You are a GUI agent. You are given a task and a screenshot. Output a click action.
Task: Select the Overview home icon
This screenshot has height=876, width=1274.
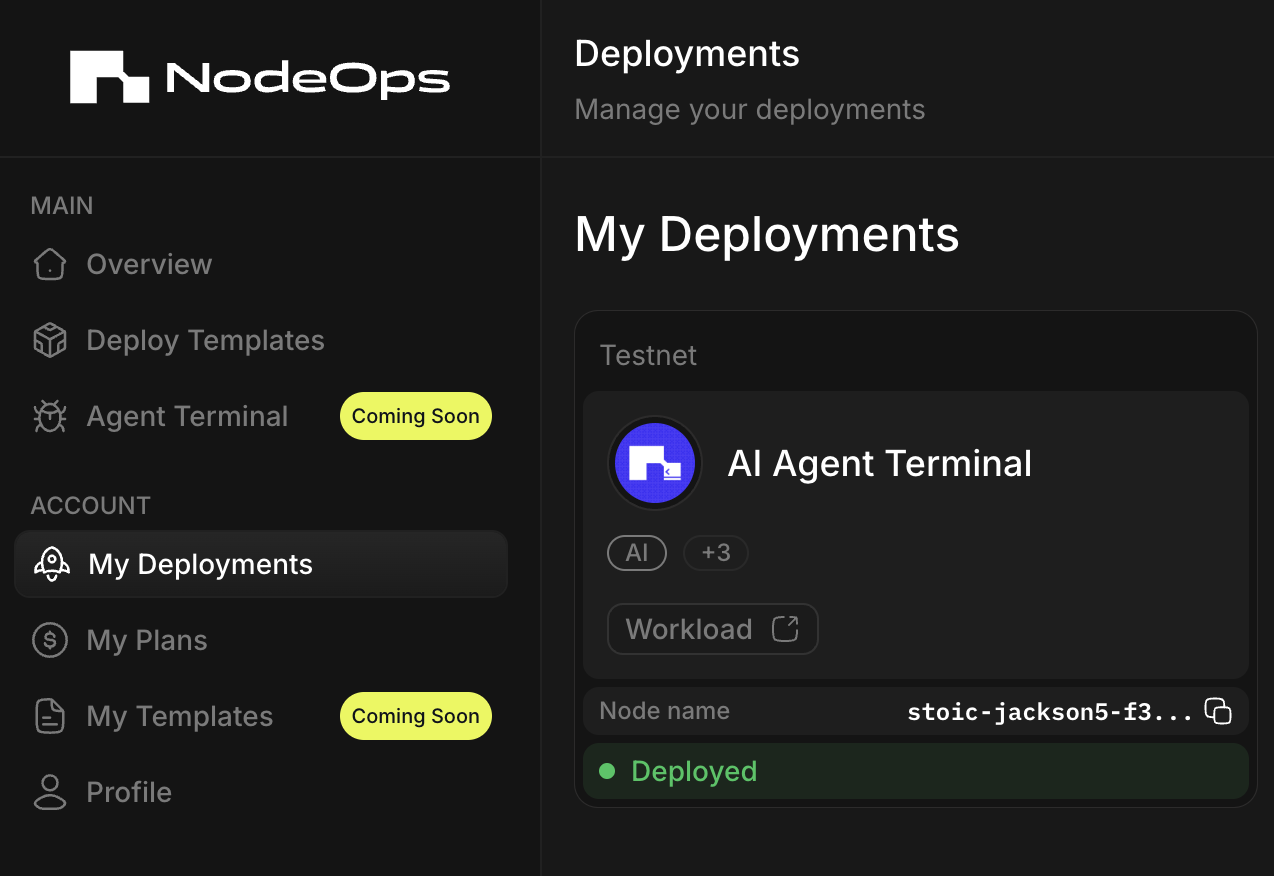pos(49,263)
